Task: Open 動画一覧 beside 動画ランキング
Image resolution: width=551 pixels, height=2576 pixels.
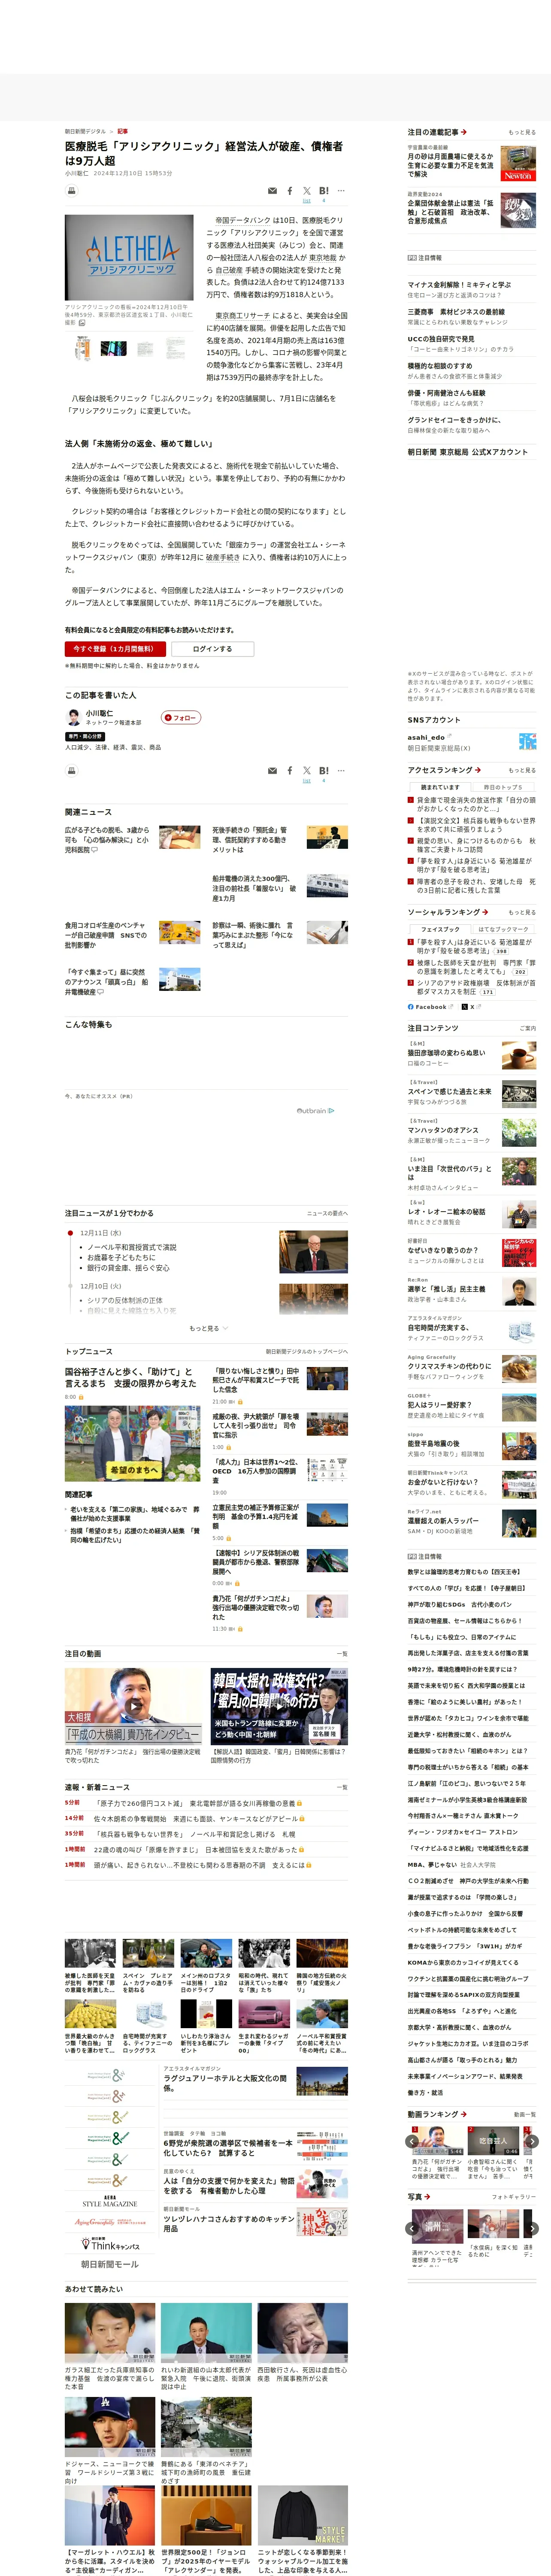Action: tap(525, 2114)
